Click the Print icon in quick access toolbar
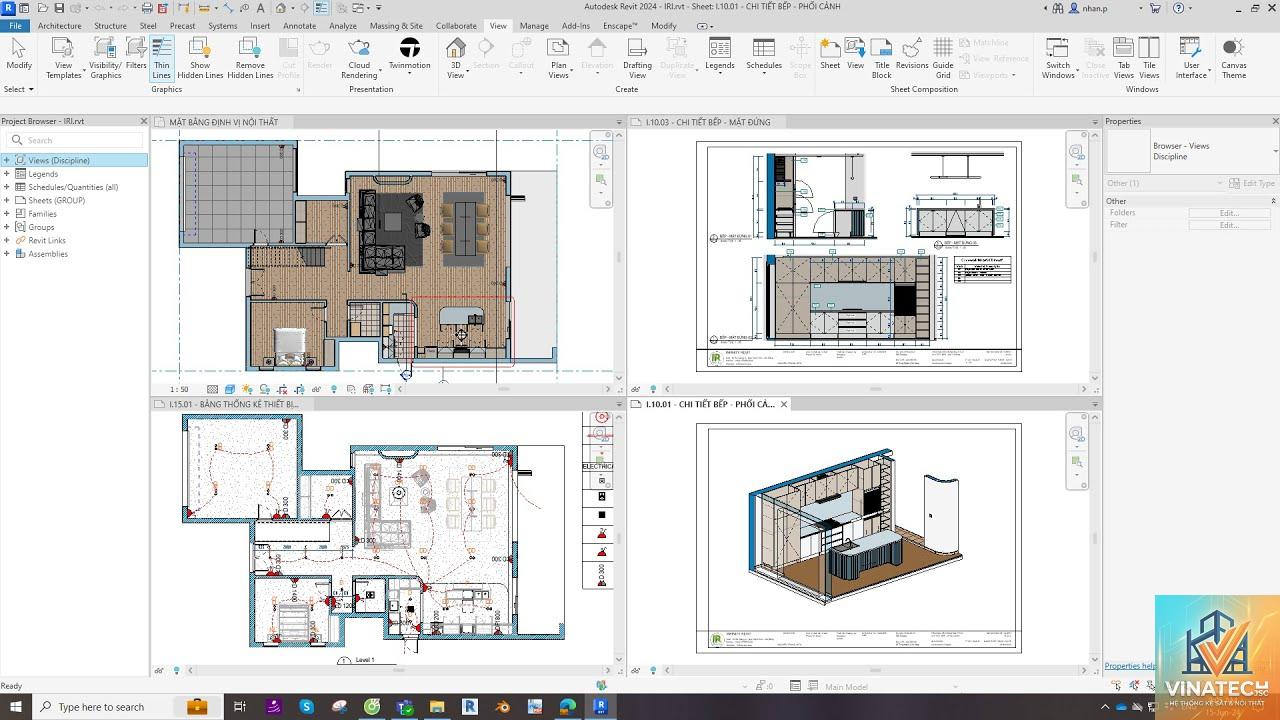 [x=147, y=8]
